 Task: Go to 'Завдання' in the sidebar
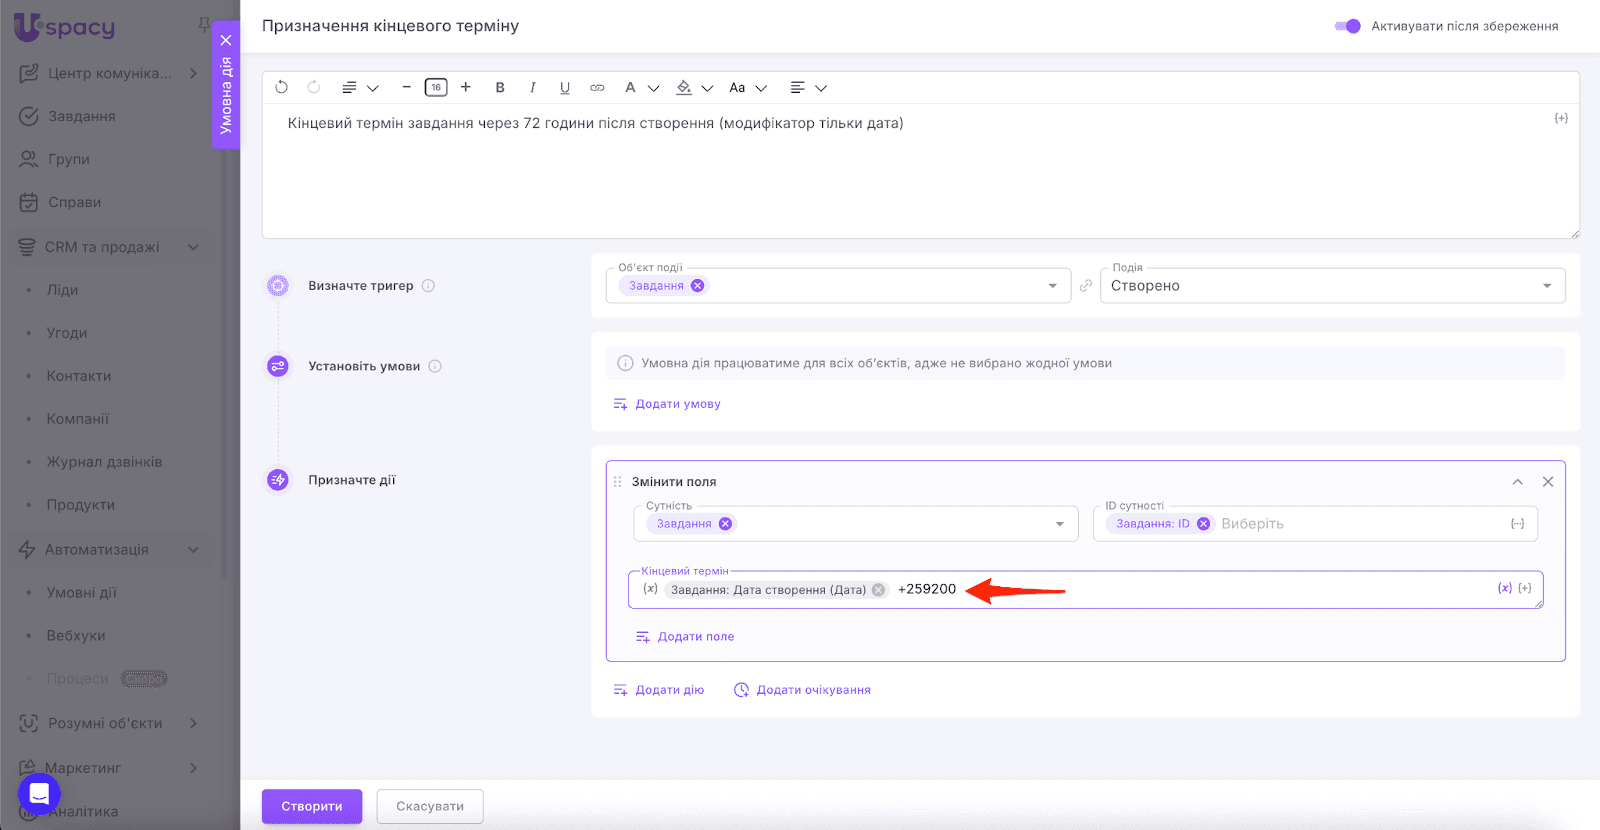coord(81,116)
